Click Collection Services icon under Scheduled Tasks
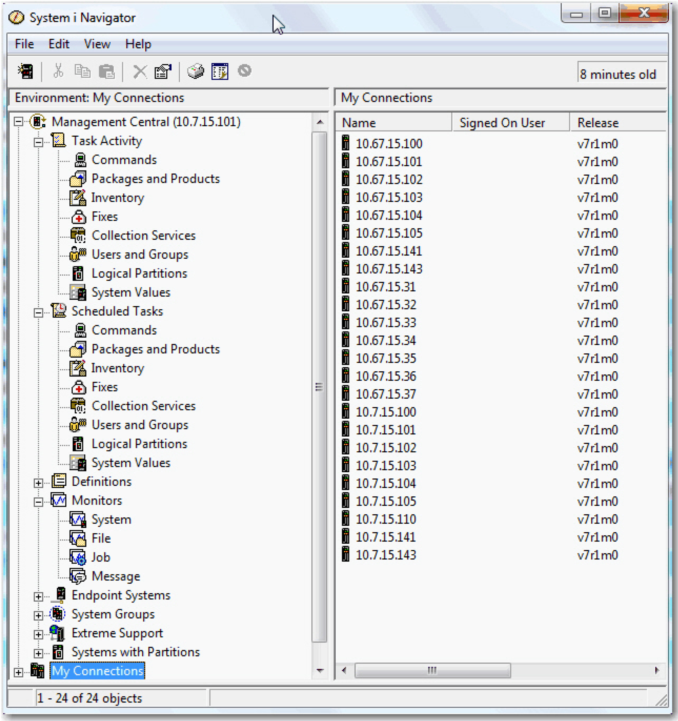The width and height of the screenshot is (678, 721). [x=79, y=406]
